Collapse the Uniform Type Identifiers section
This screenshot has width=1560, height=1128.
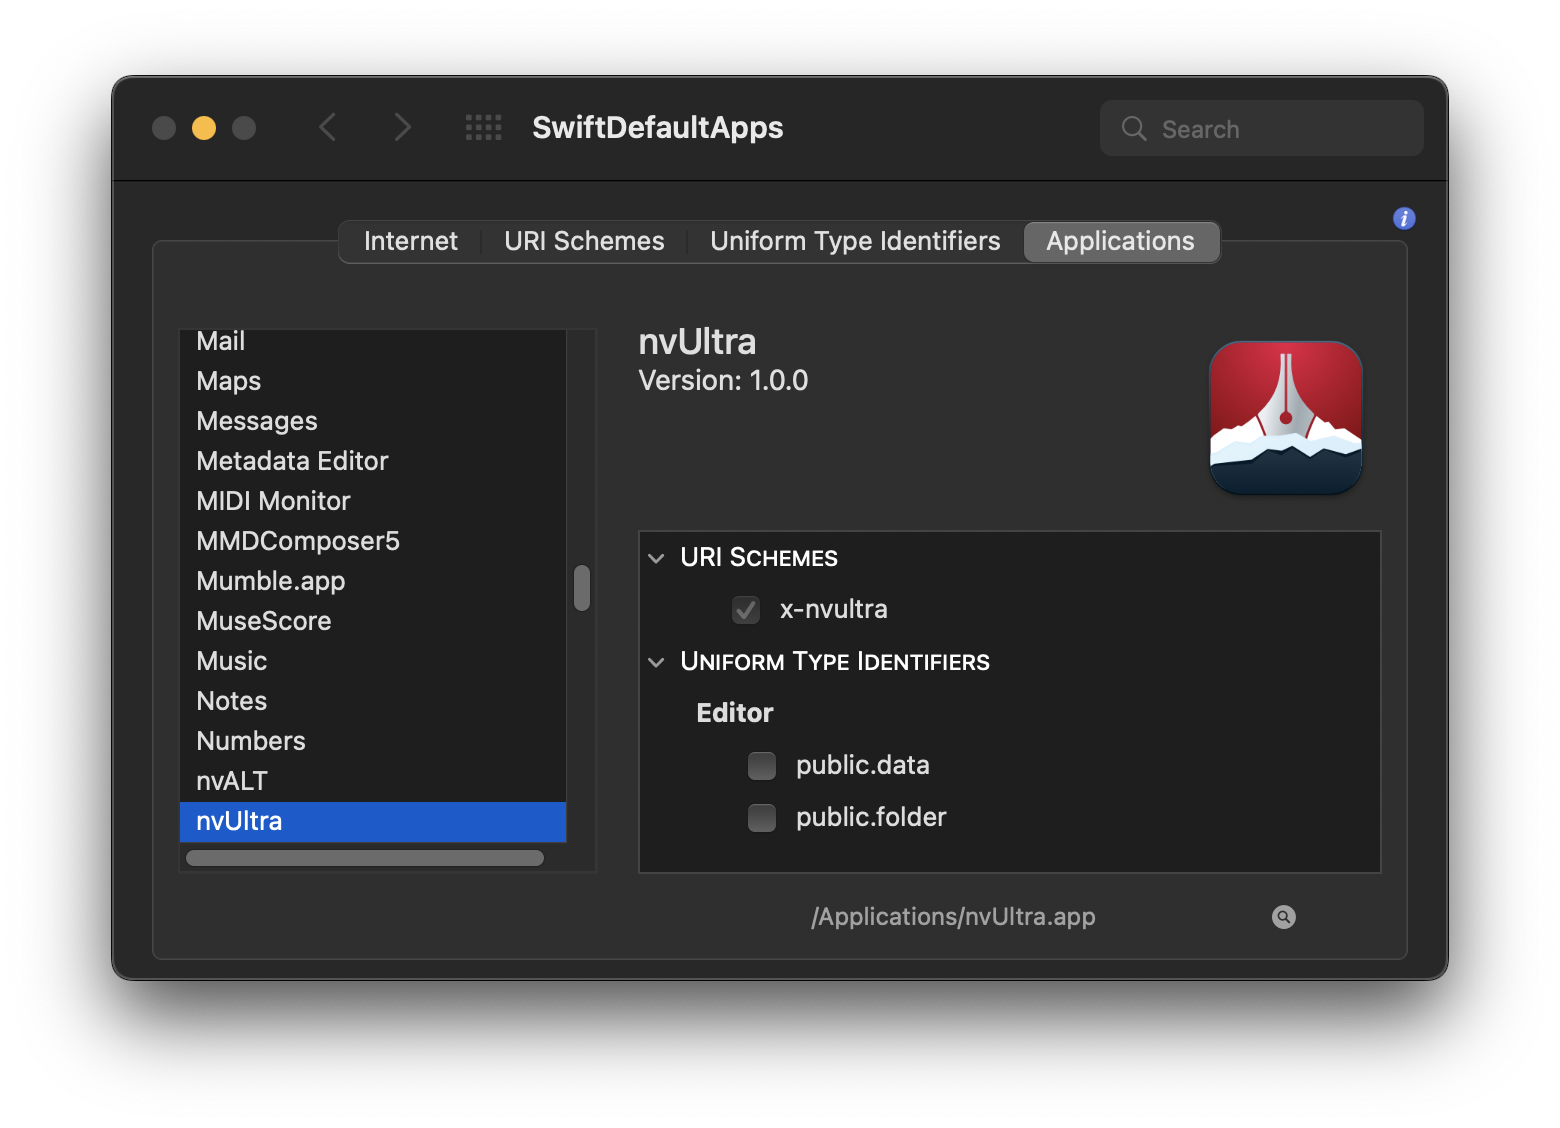tap(656, 662)
